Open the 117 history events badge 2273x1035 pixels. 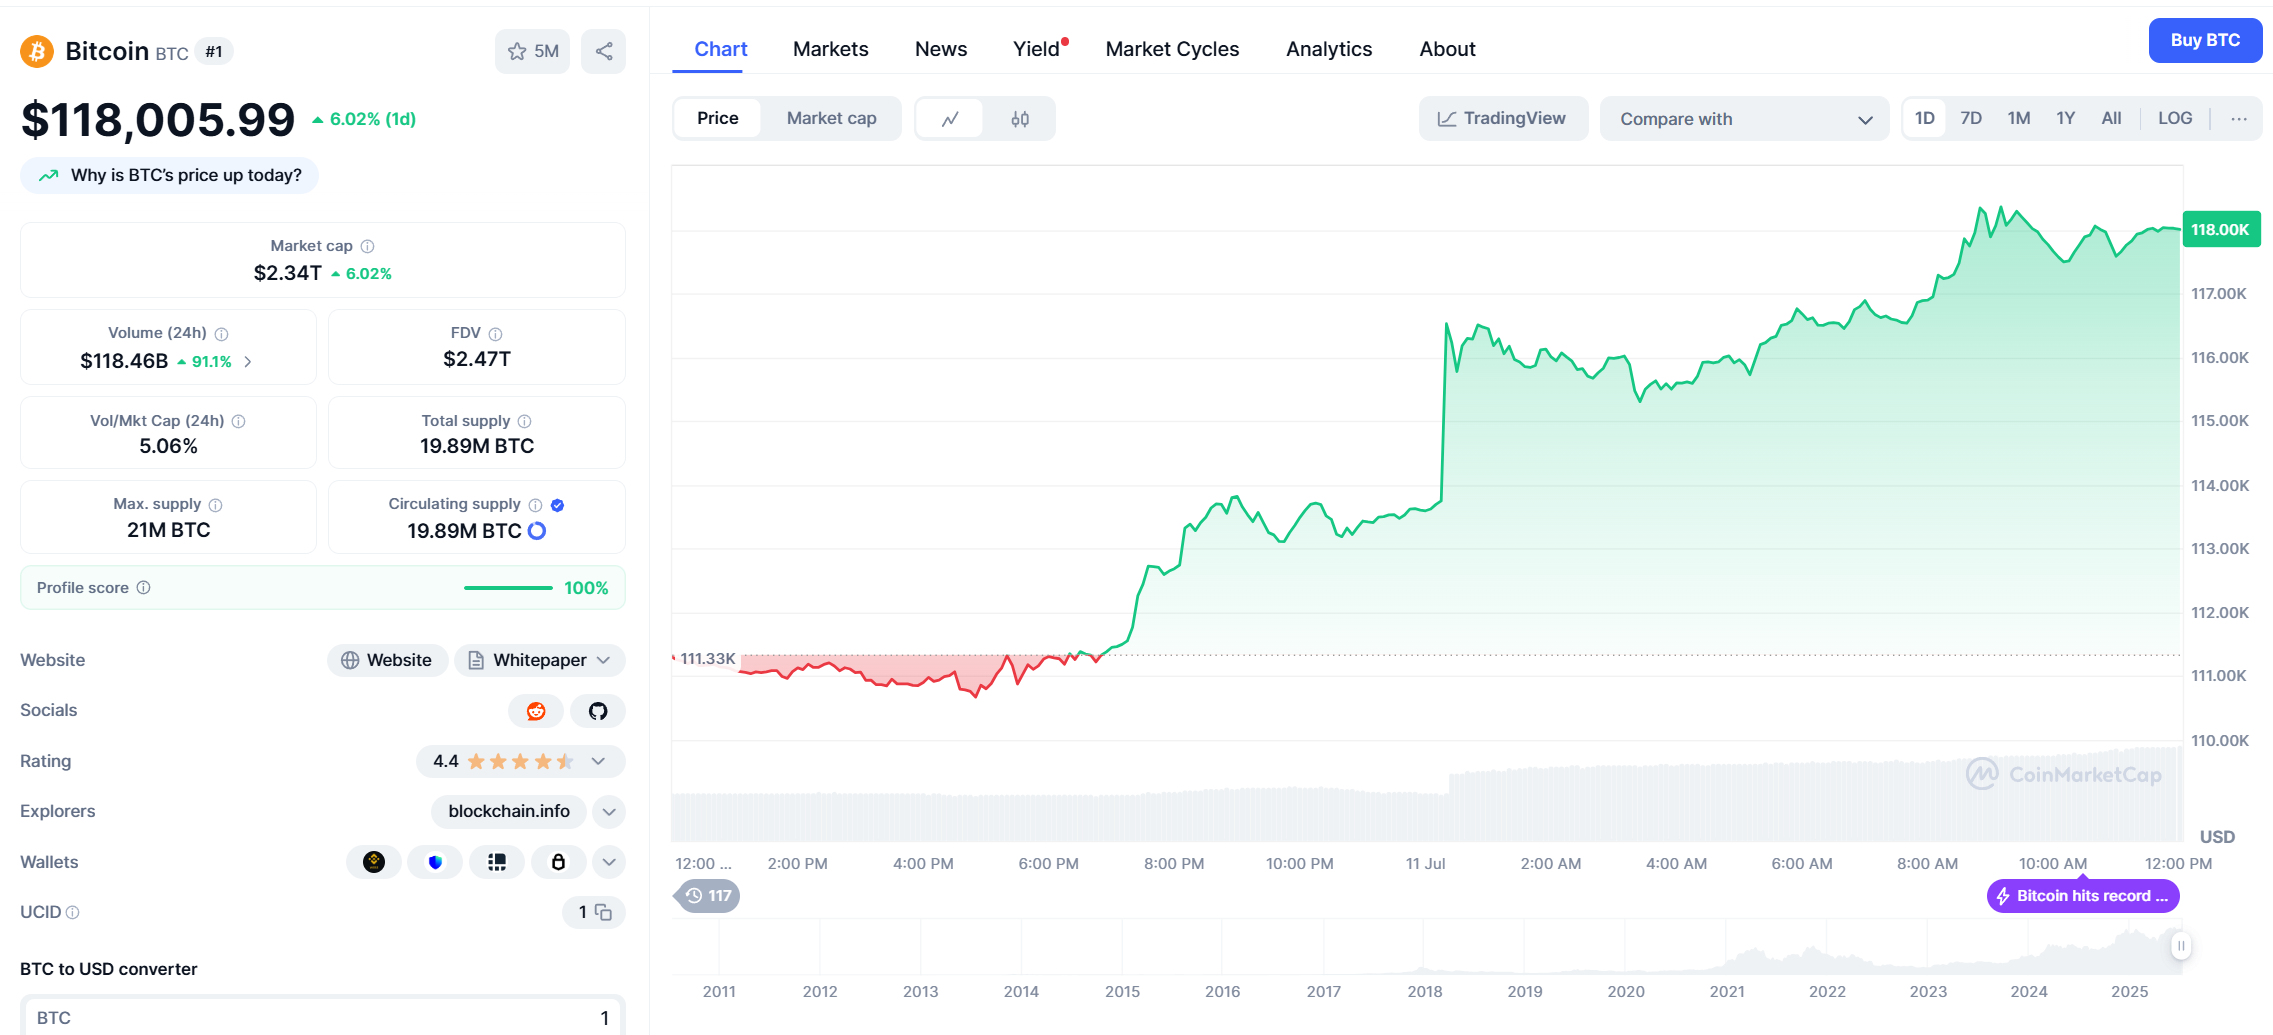(x=709, y=896)
